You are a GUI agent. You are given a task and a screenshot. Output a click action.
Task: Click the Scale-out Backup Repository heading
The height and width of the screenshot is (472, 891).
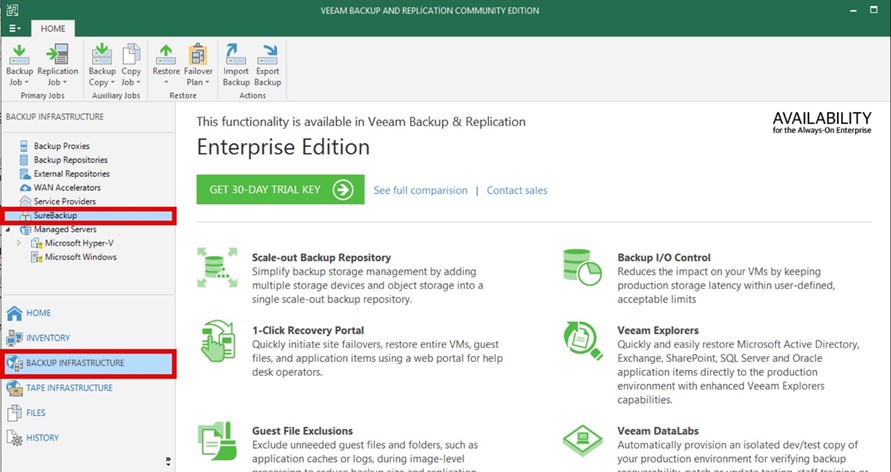[x=322, y=257]
